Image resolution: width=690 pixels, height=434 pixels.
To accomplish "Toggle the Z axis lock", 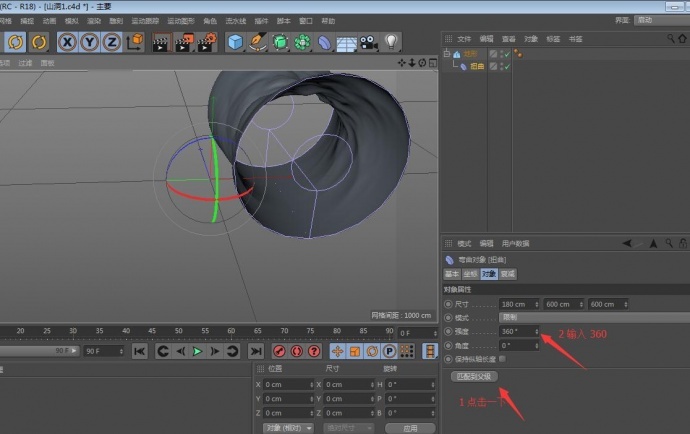I will [x=112, y=42].
